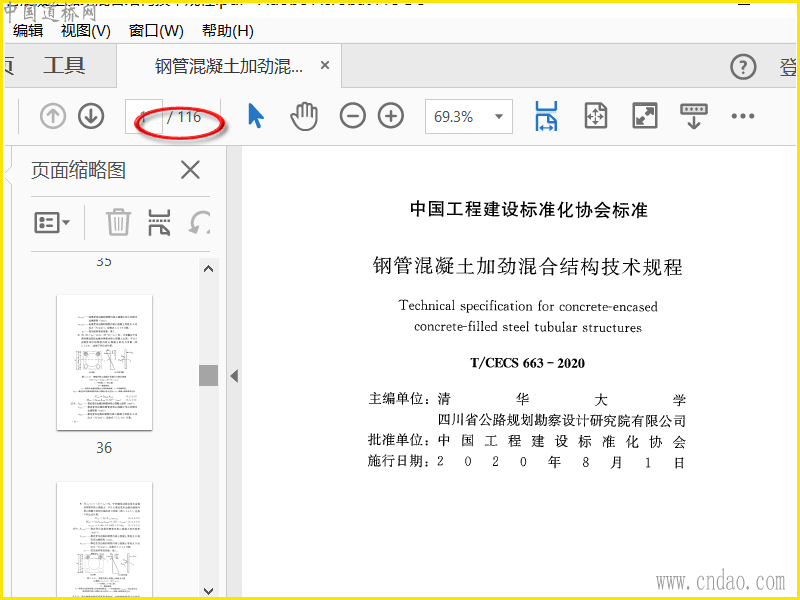Activate the hand pan tool

click(304, 116)
